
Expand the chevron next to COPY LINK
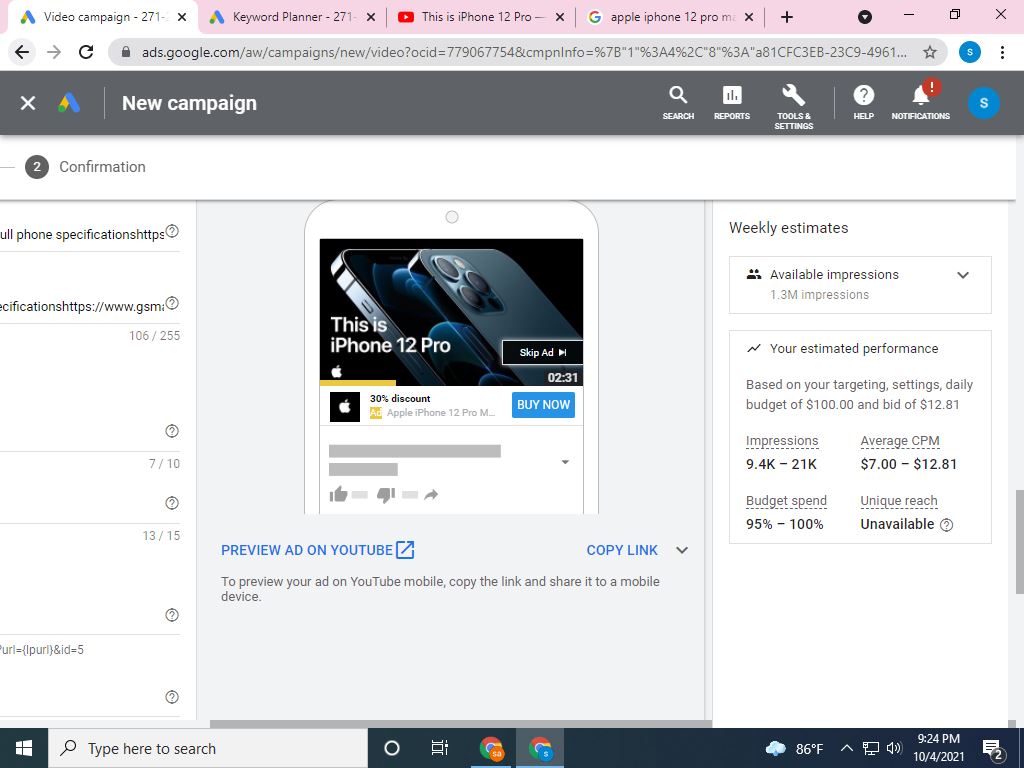[x=682, y=550]
